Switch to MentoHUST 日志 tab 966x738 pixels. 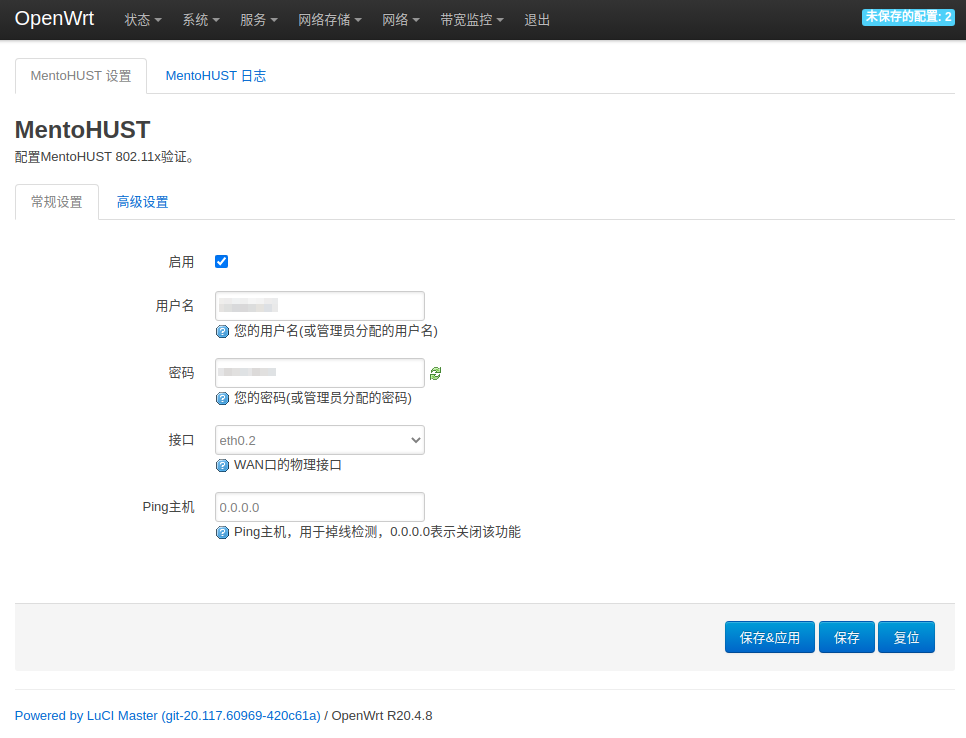click(216, 76)
